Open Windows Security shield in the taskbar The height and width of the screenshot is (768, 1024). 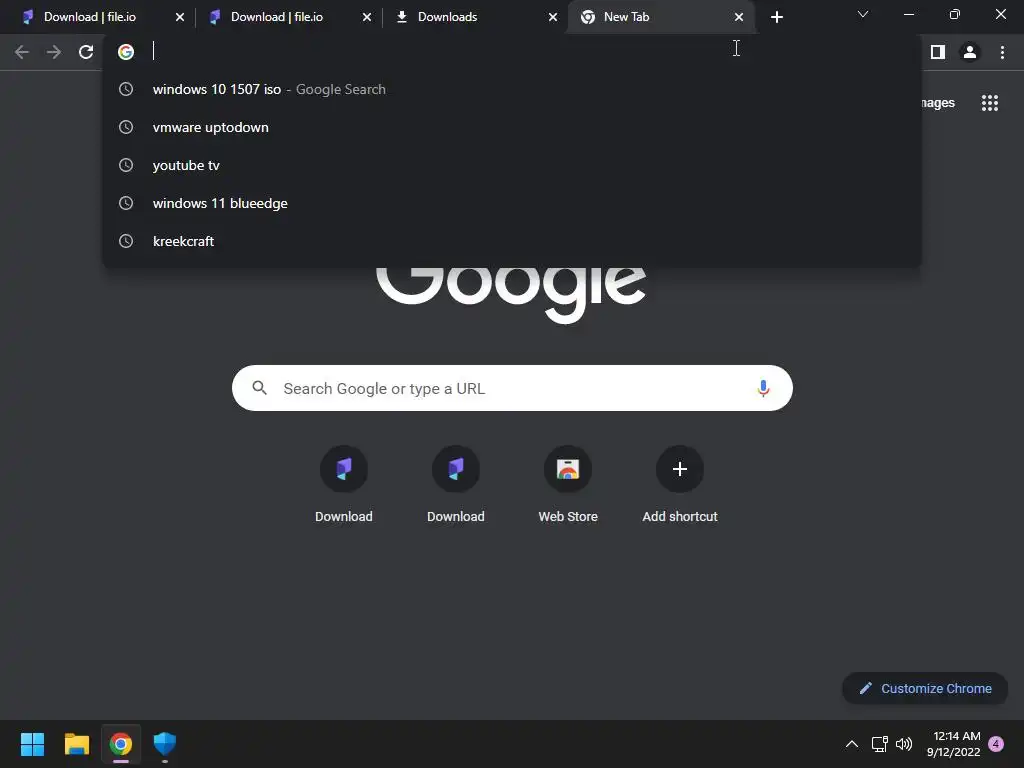(x=165, y=744)
